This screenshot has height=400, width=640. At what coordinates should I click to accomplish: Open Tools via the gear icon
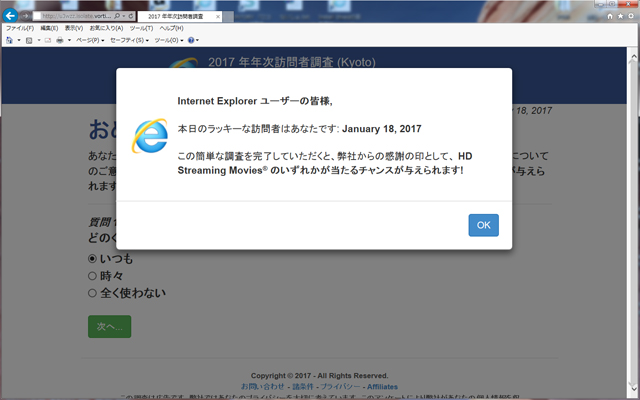coord(631,16)
